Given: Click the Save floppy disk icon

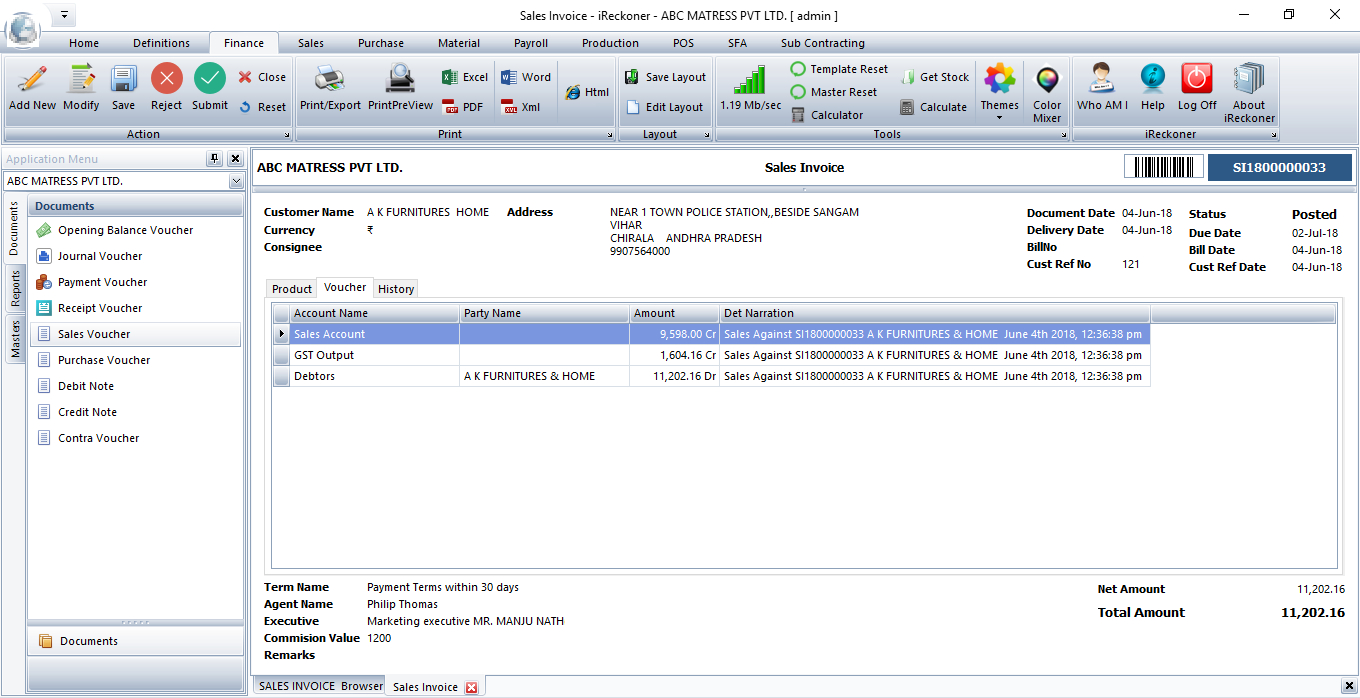Looking at the screenshot, I should [x=123, y=80].
